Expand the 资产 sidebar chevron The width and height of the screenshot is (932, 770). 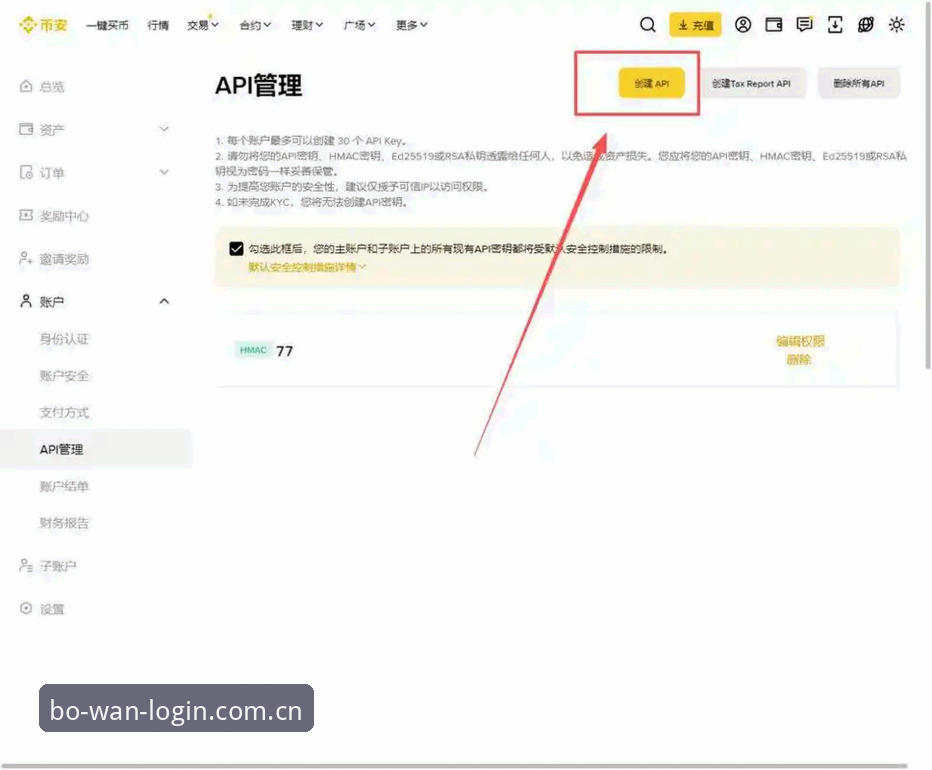pos(164,129)
